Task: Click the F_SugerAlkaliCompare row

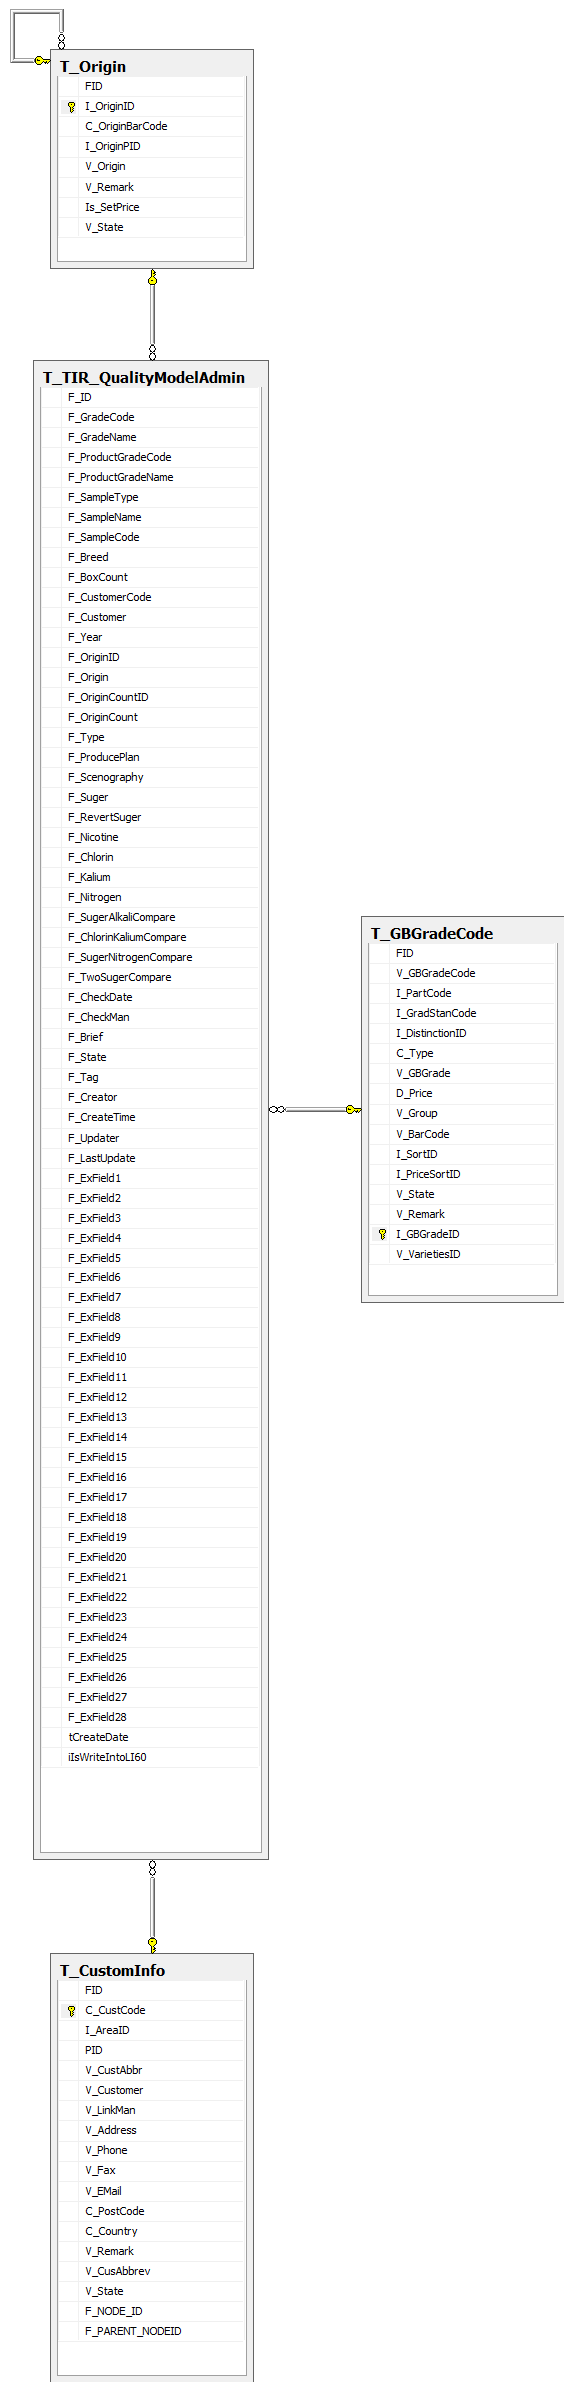Action: pos(150,918)
